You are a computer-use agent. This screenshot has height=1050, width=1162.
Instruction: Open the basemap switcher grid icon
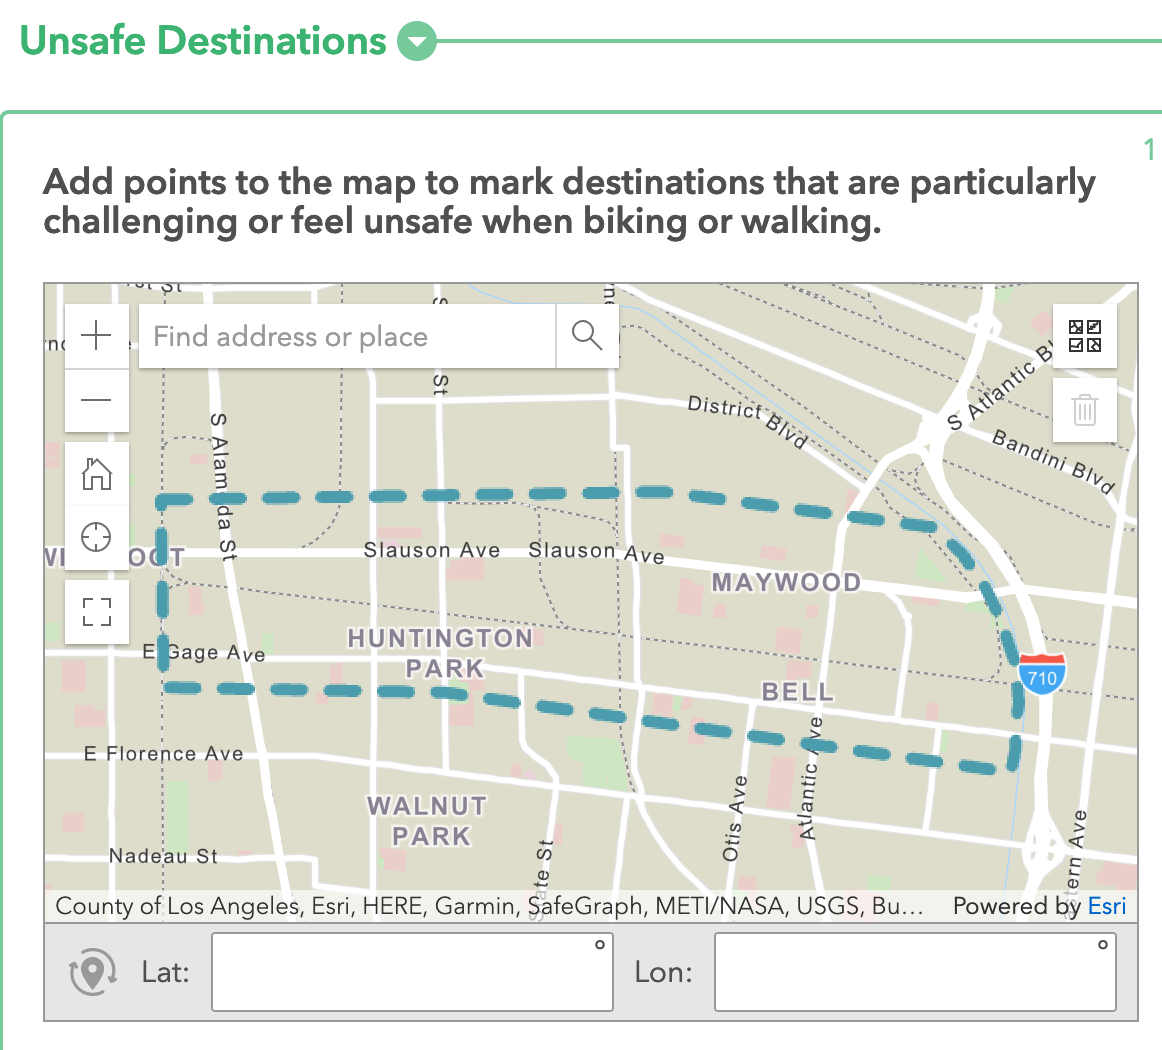1085,336
